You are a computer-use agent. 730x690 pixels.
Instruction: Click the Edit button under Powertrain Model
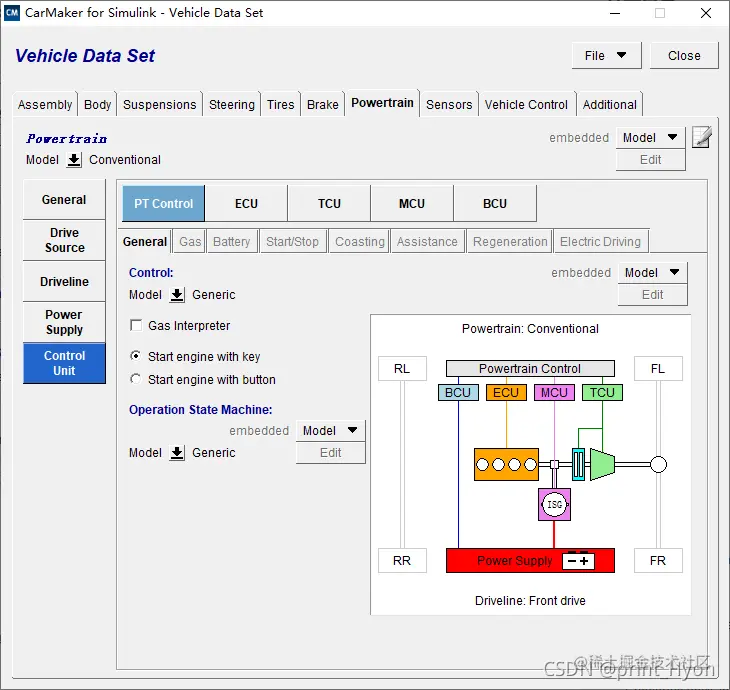click(650, 160)
